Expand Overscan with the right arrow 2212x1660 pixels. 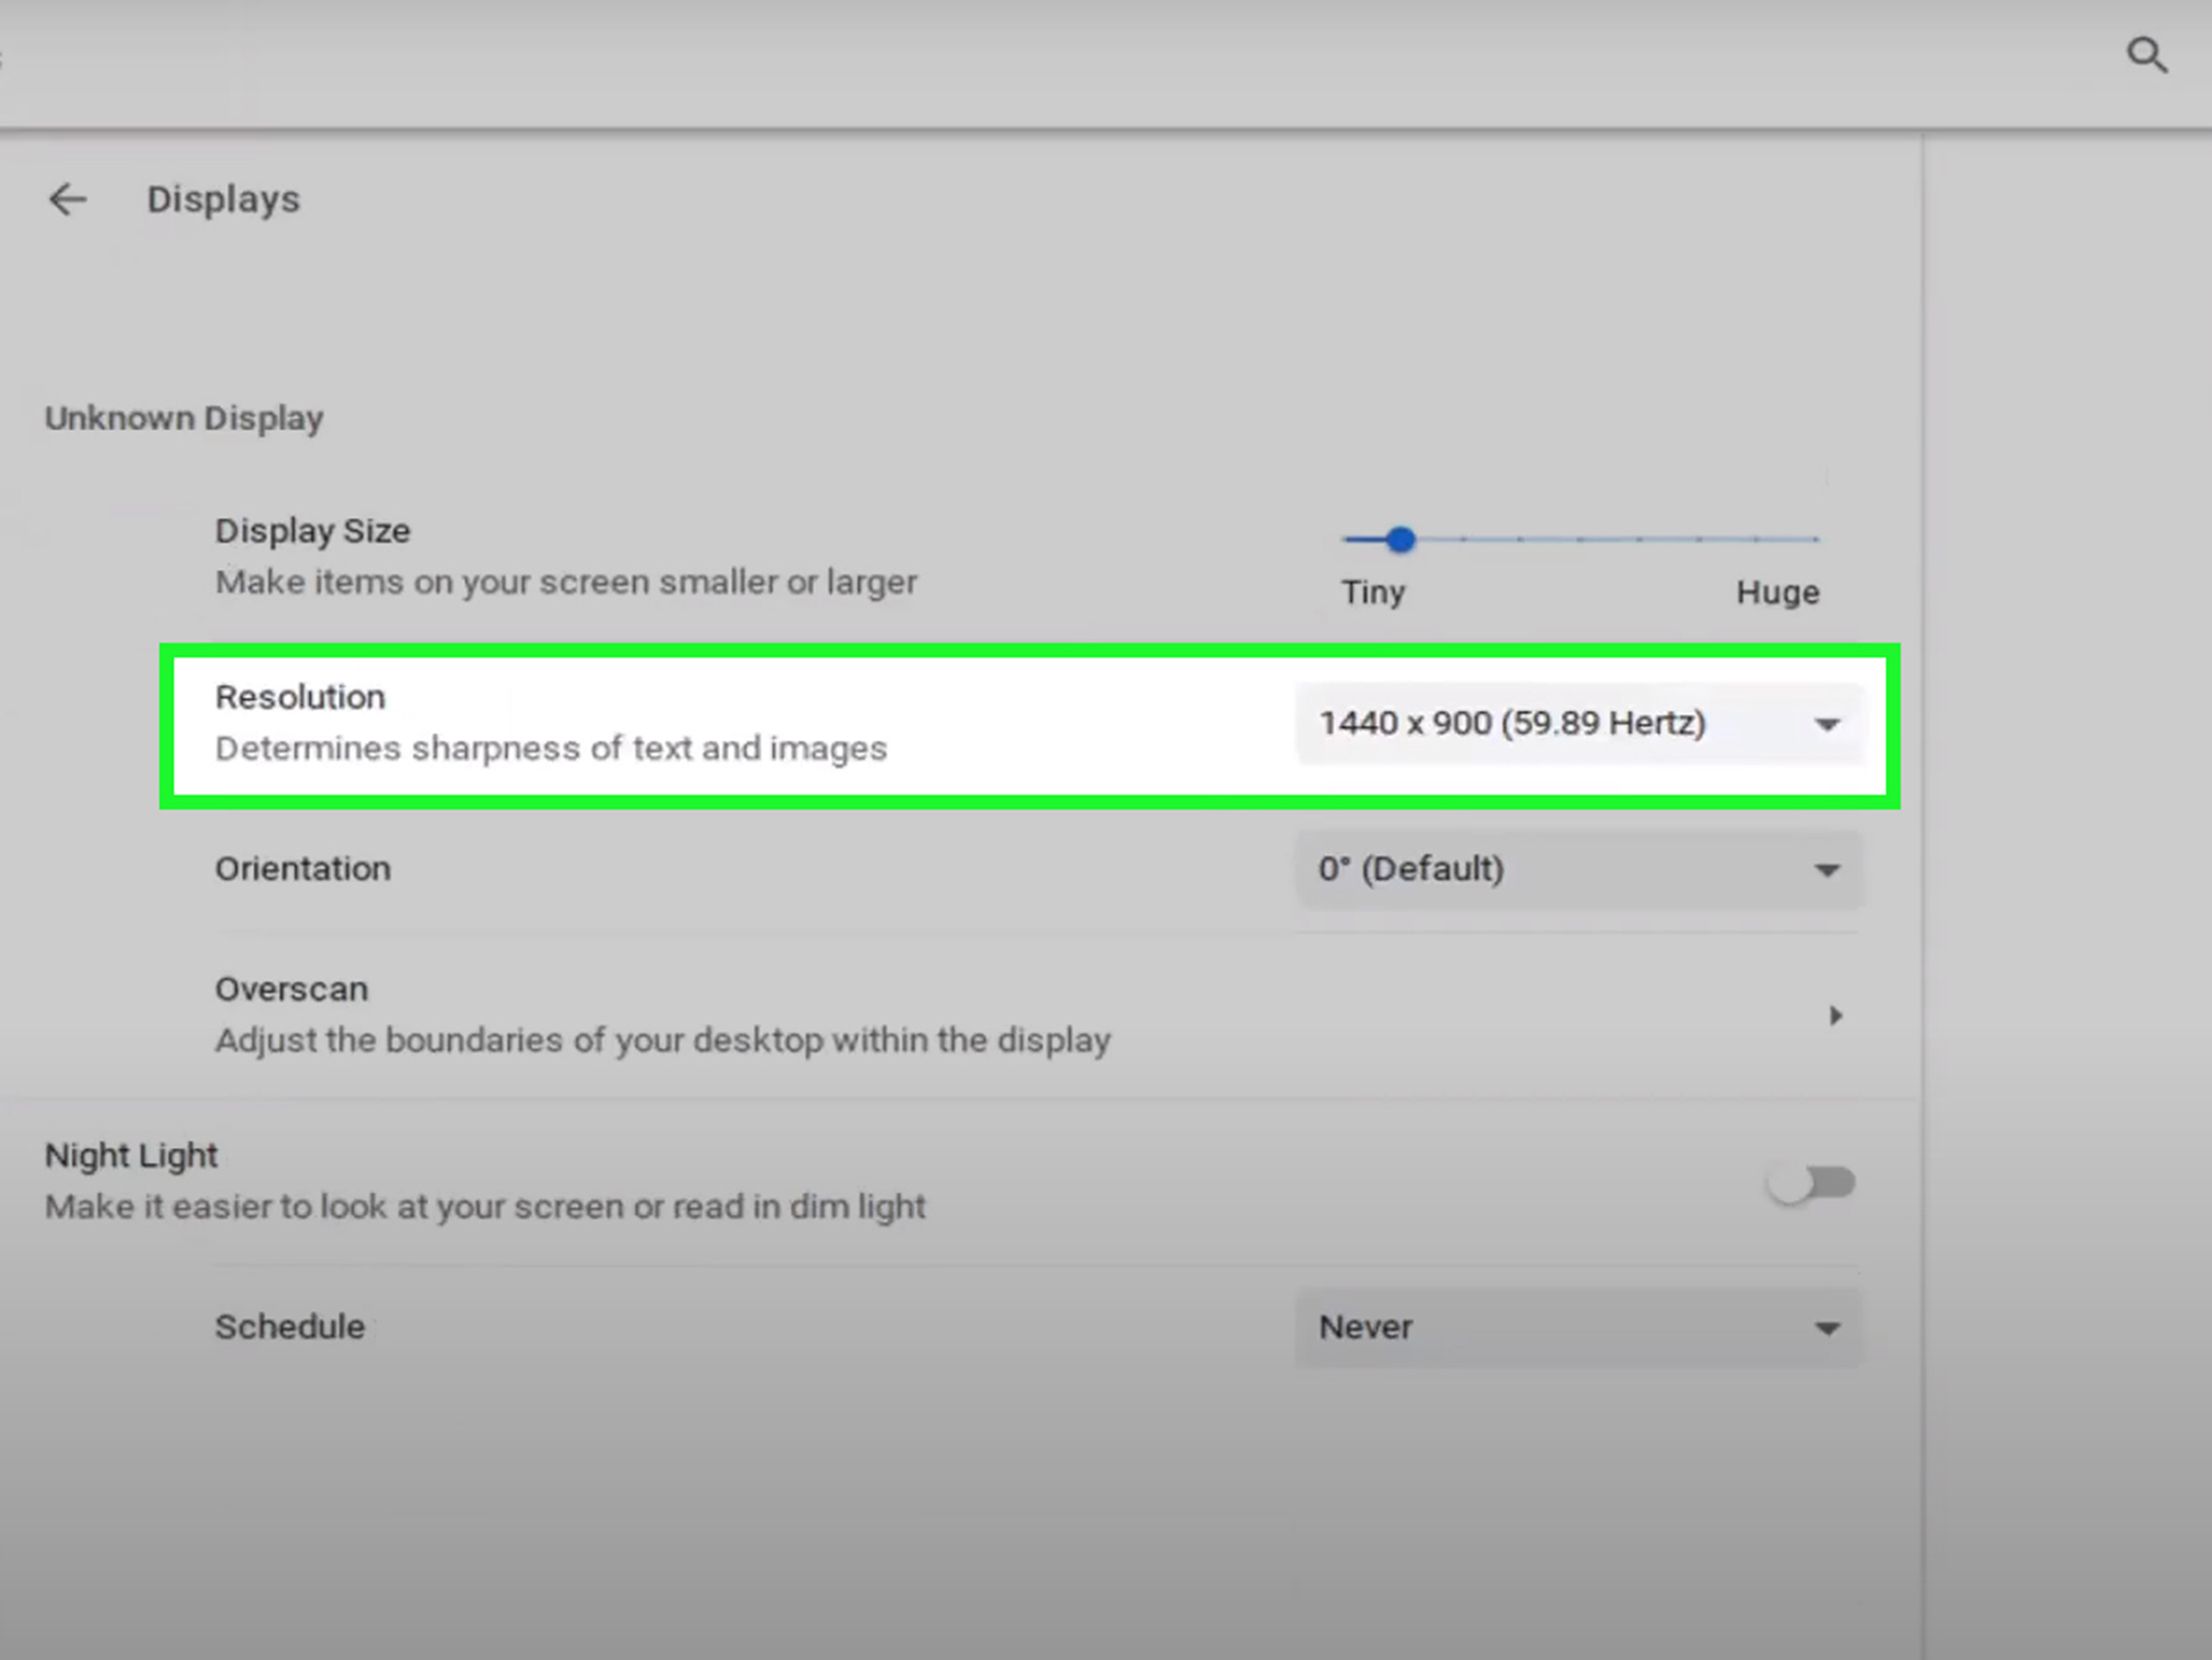pyautogui.click(x=1835, y=1016)
